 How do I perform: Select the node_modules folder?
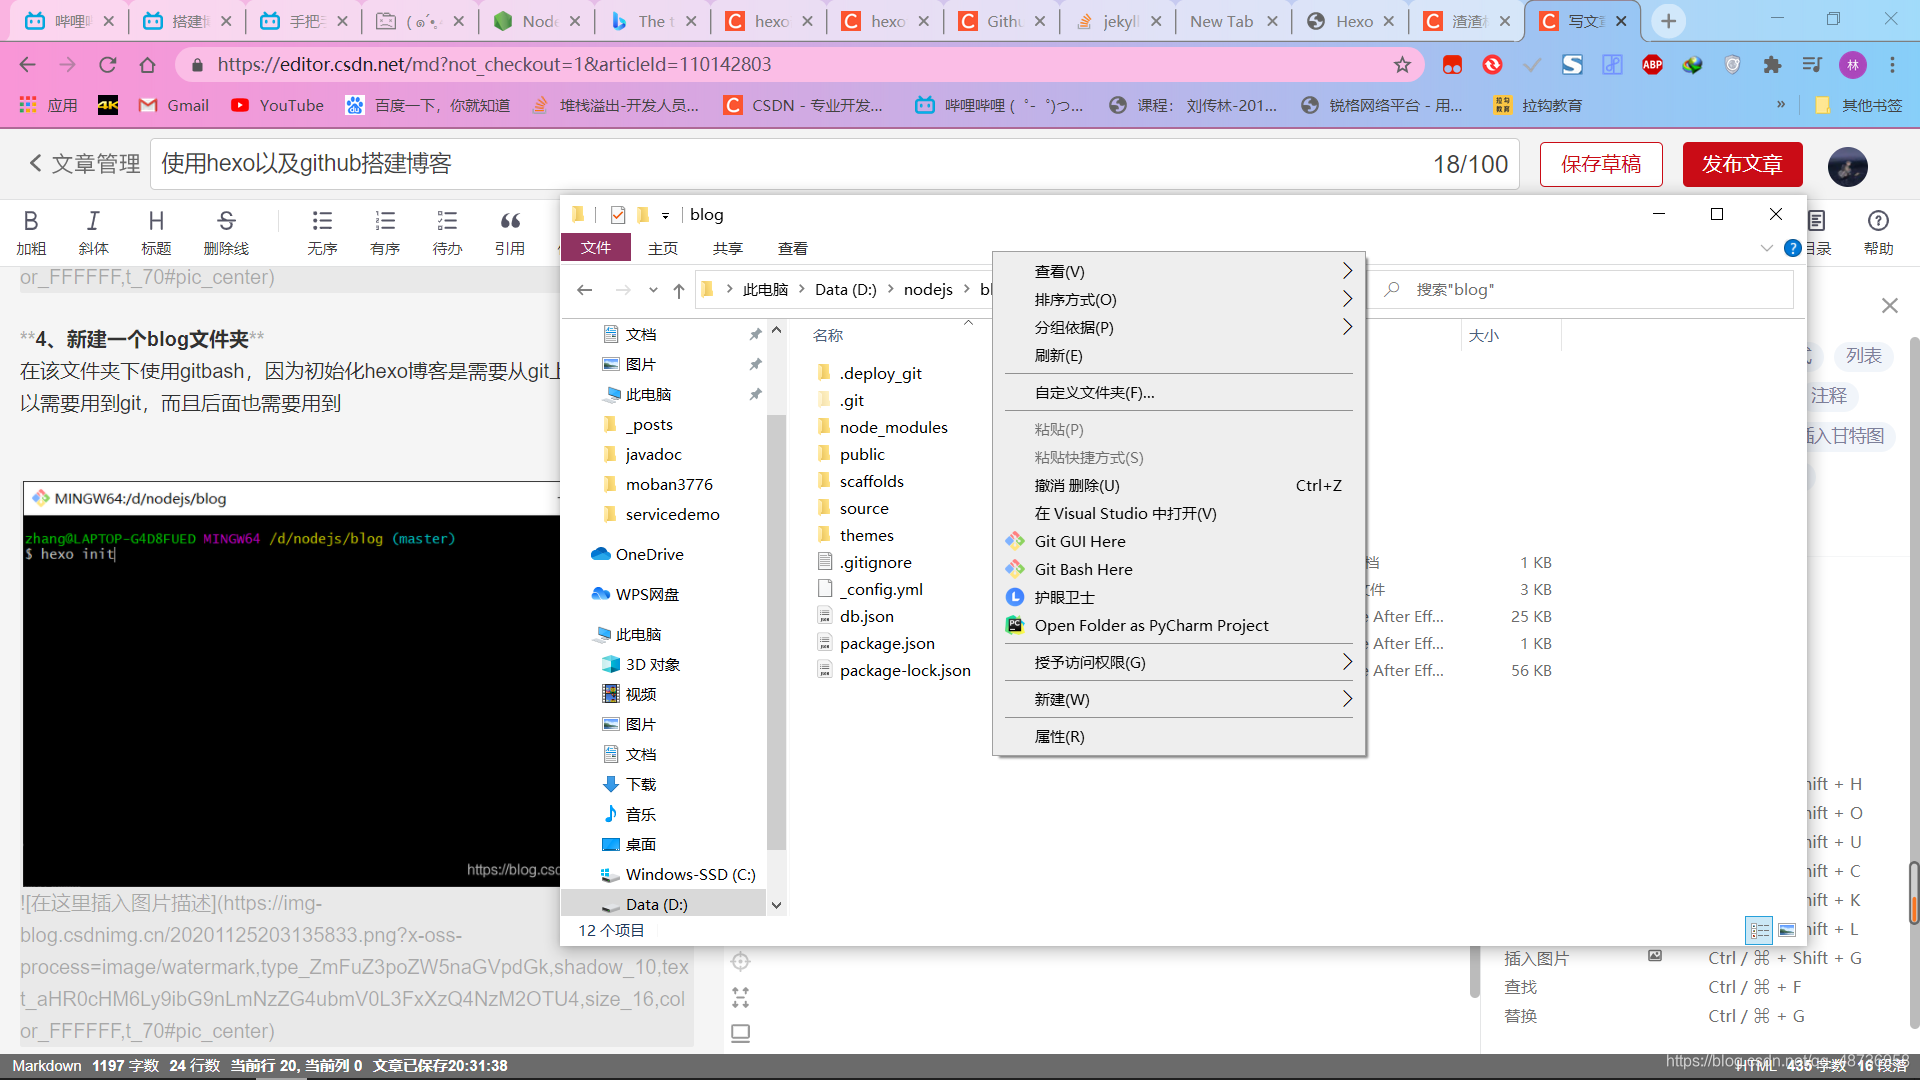(x=892, y=427)
